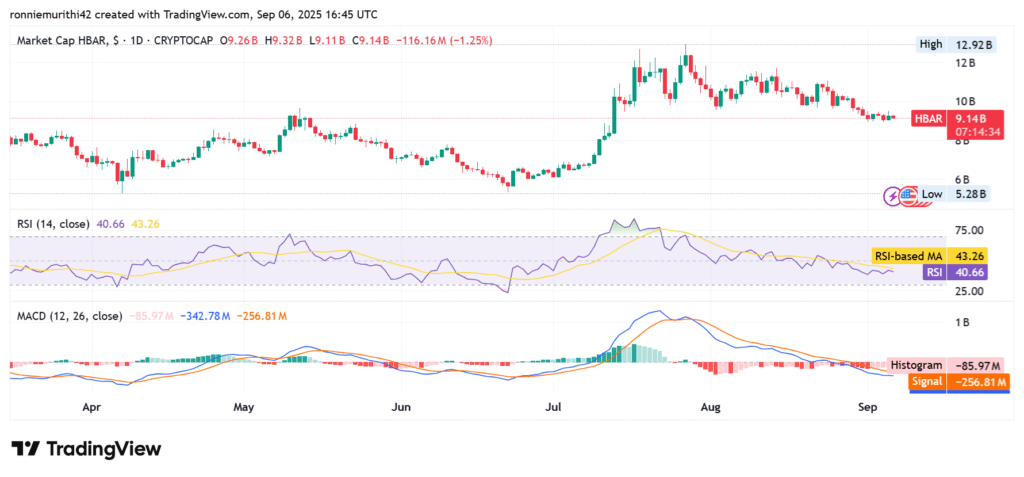Image resolution: width=1024 pixels, height=477 pixels.
Task: Click the high value H9.32B
Action: click(x=283, y=41)
